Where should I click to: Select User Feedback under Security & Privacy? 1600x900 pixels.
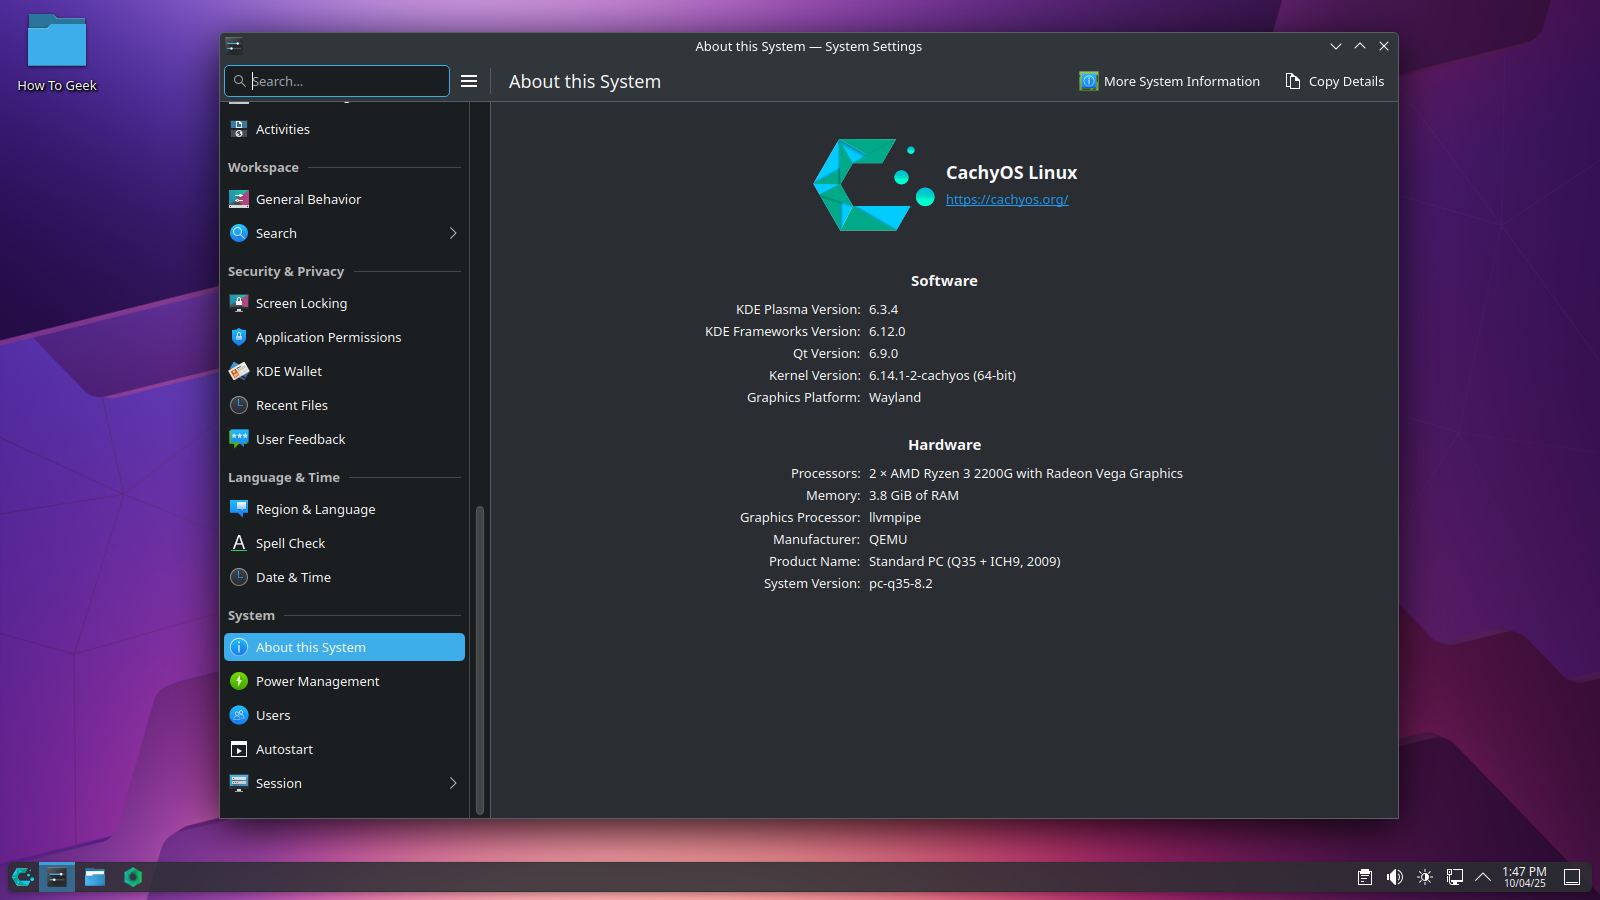[301, 439]
